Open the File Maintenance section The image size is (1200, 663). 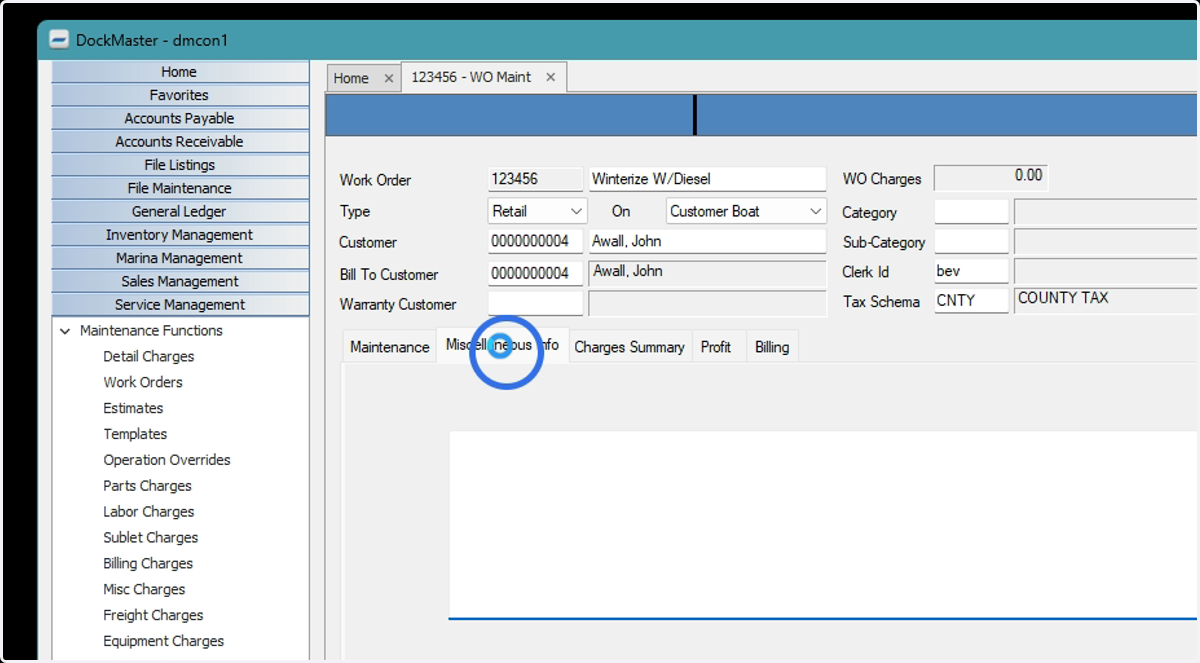coord(180,188)
